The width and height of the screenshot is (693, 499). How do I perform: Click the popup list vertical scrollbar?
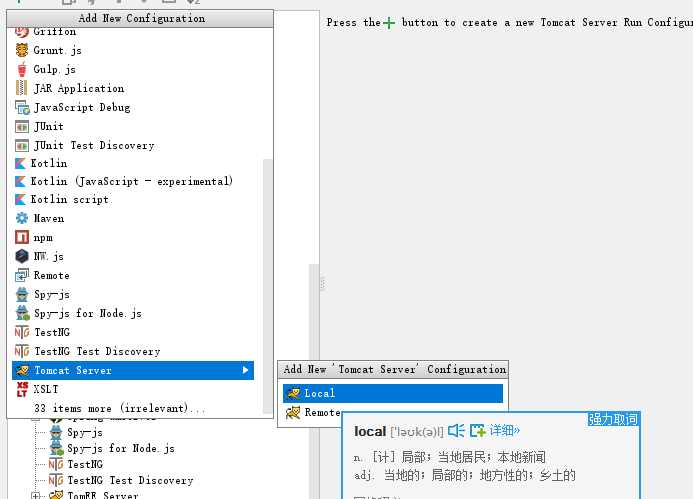point(267,286)
